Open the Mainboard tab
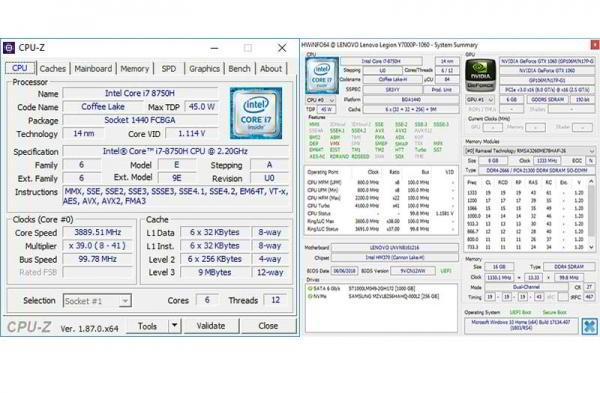Image resolution: width=600 pixels, height=393 pixels. pyautogui.click(x=93, y=69)
